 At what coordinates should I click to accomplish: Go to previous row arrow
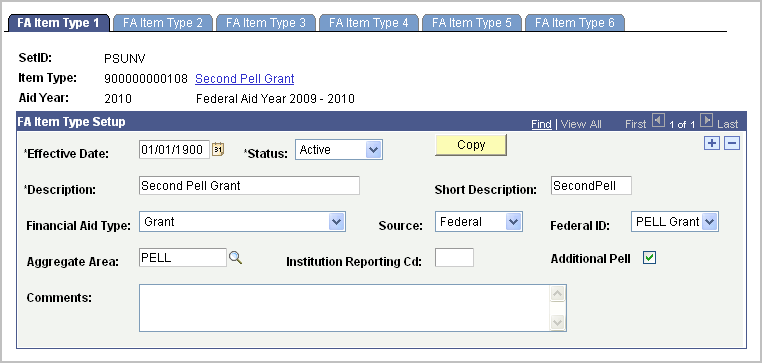pyautogui.click(x=658, y=120)
